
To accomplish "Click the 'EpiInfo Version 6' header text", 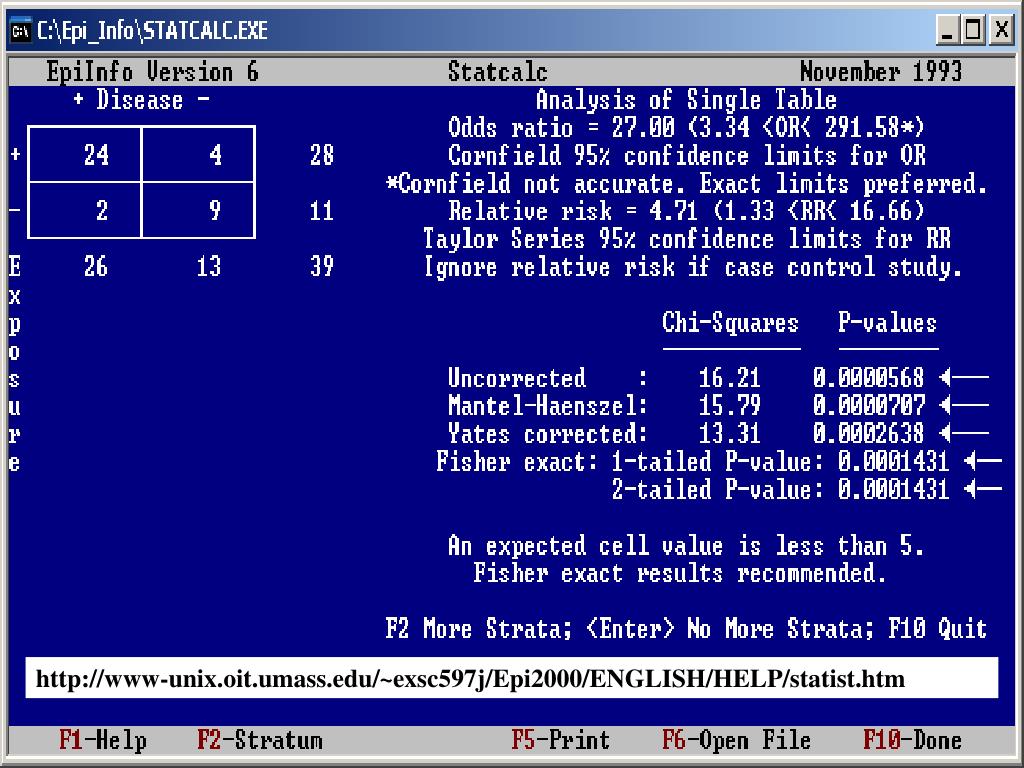I will click(x=152, y=71).
